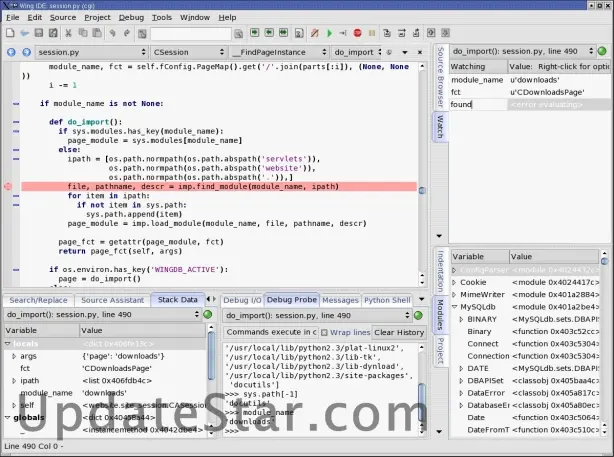Click the search icon right of the toolbar field

coord(238,34)
